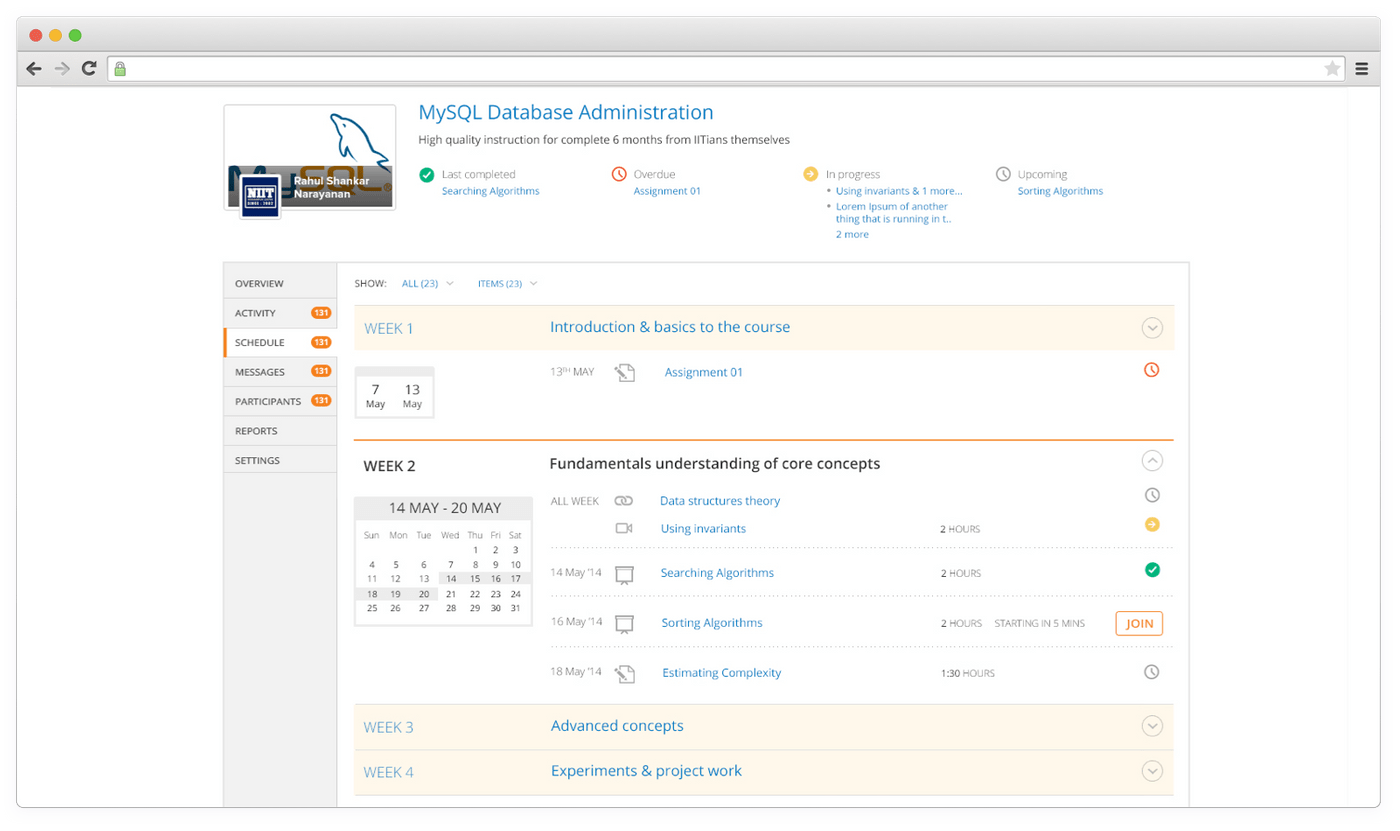
Task: Open Assignment 01 under Overdue
Action: [x=667, y=191]
